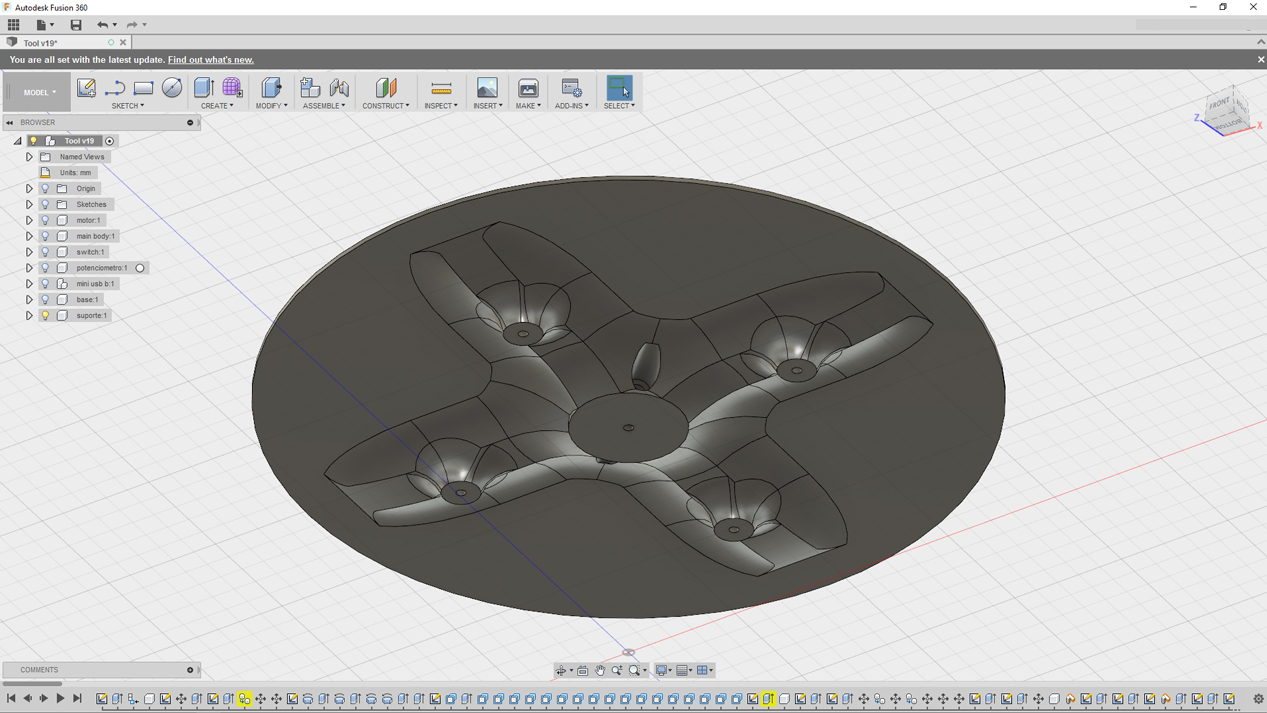Open timeline settings gear icon
The width and height of the screenshot is (1267, 713).
pyautogui.click(x=1258, y=699)
